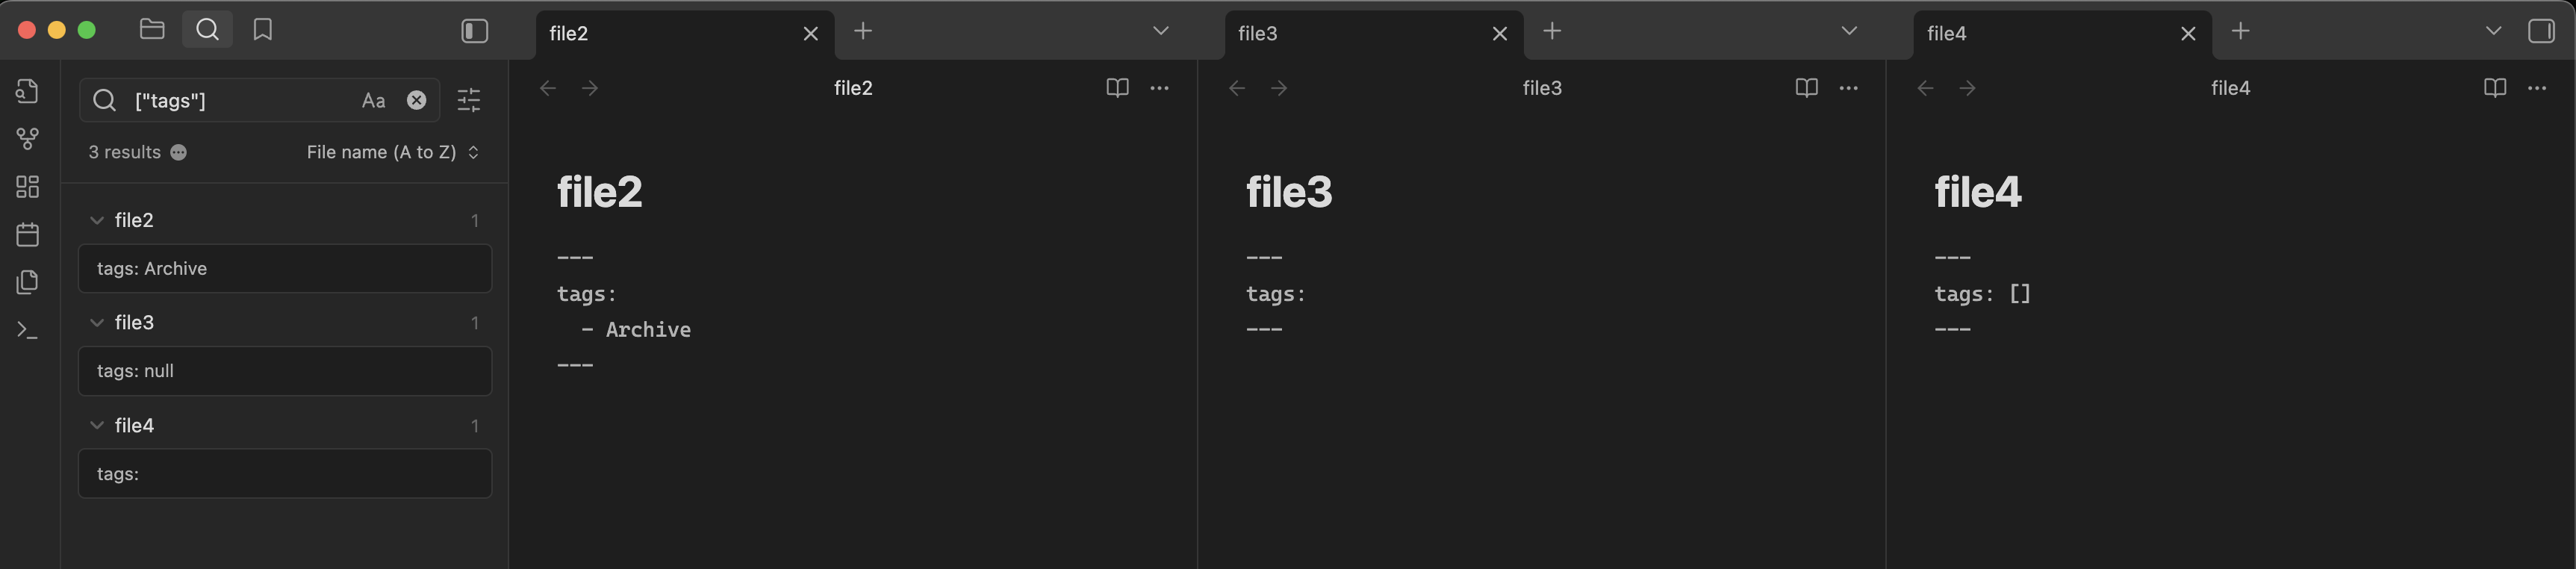Open daily note calendar icon

28,235
